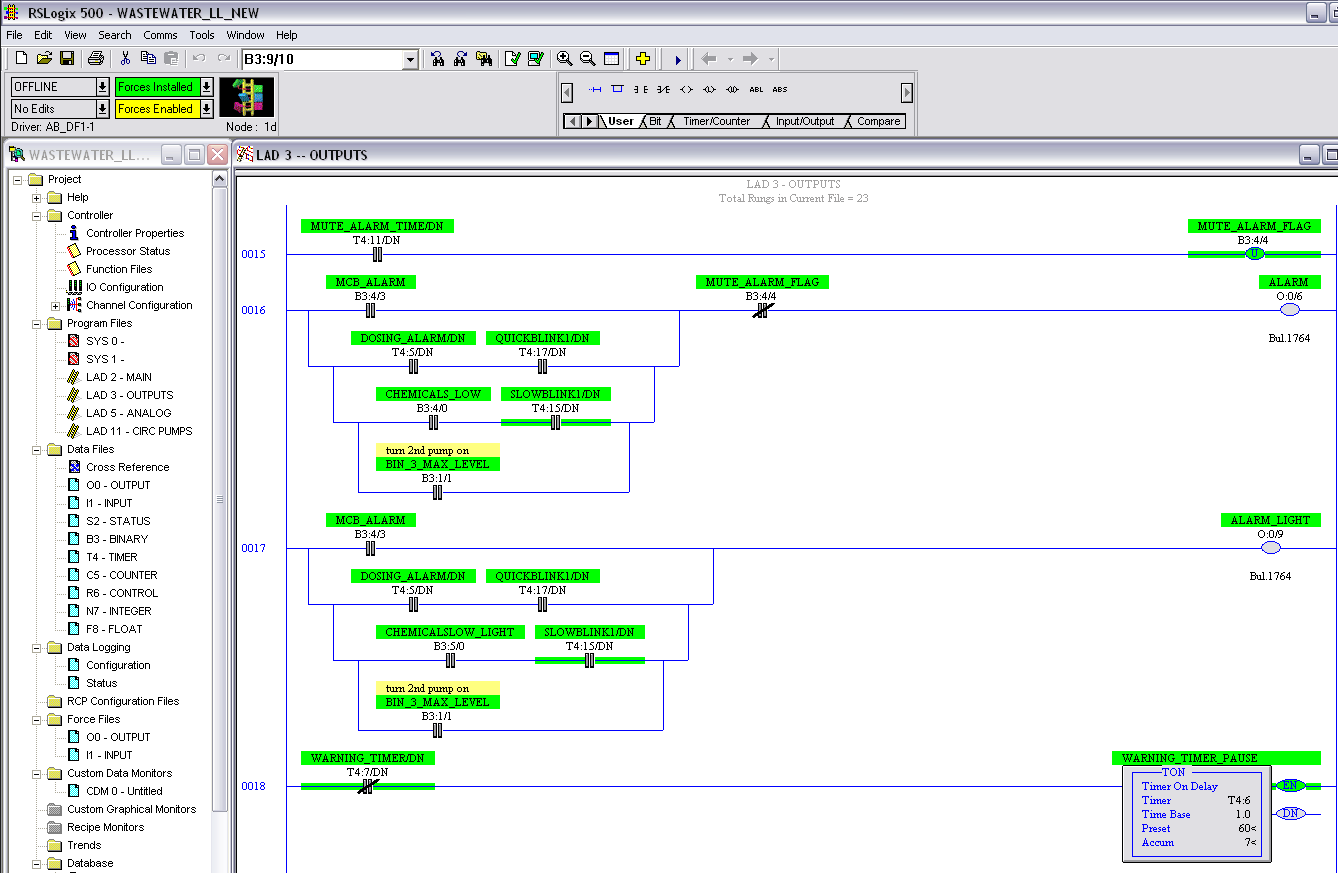Open T4 - TIMER data file
Screen dimensions: 1338x873
click(x=111, y=558)
